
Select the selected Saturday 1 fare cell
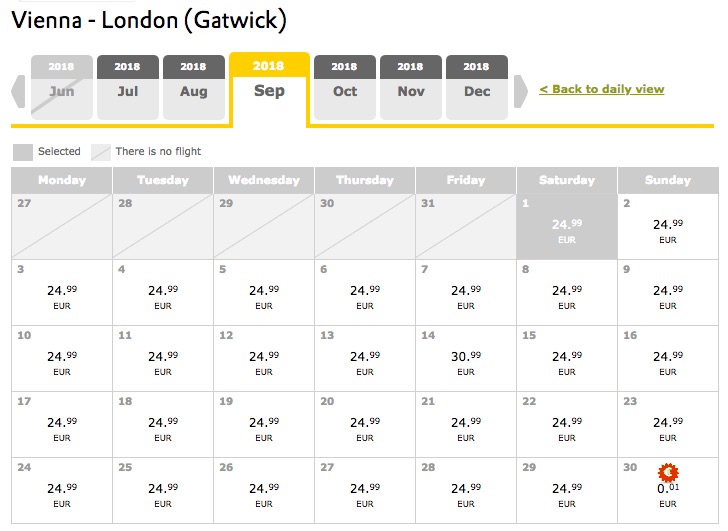(x=567, y=227)
